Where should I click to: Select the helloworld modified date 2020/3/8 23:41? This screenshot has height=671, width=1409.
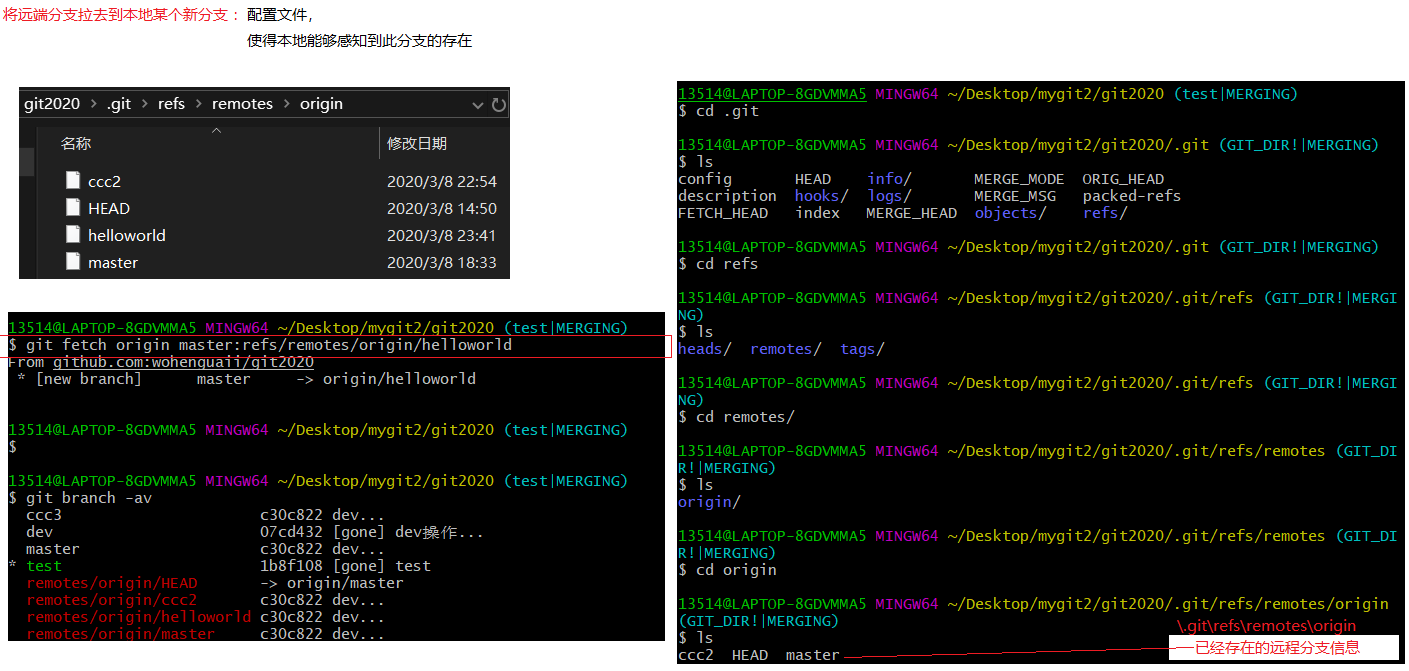[x=441, y=235]
